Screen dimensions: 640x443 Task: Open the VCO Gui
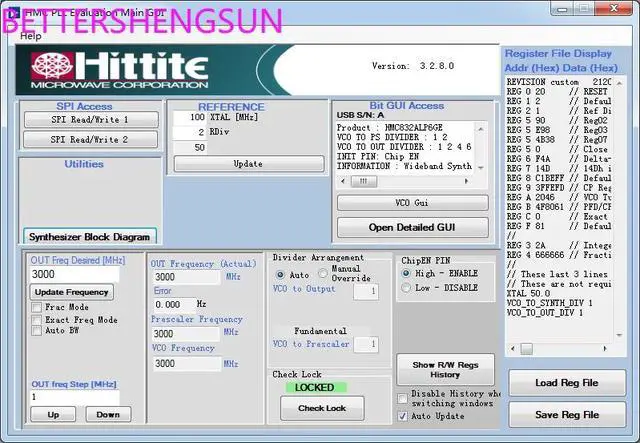click(x=412, y=203)
